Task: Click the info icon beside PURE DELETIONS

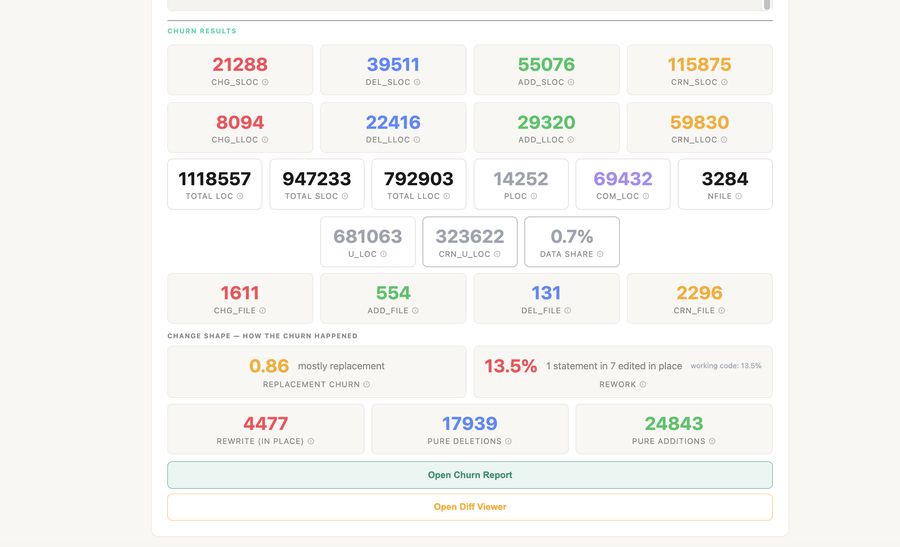Action: (509, 441)
